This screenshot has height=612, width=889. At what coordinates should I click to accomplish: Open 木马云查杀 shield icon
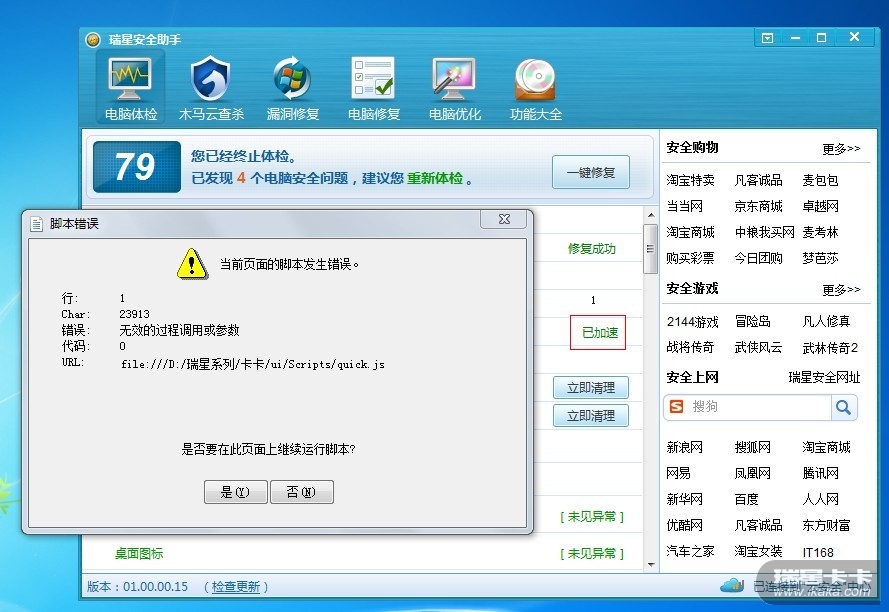(210, 78)
